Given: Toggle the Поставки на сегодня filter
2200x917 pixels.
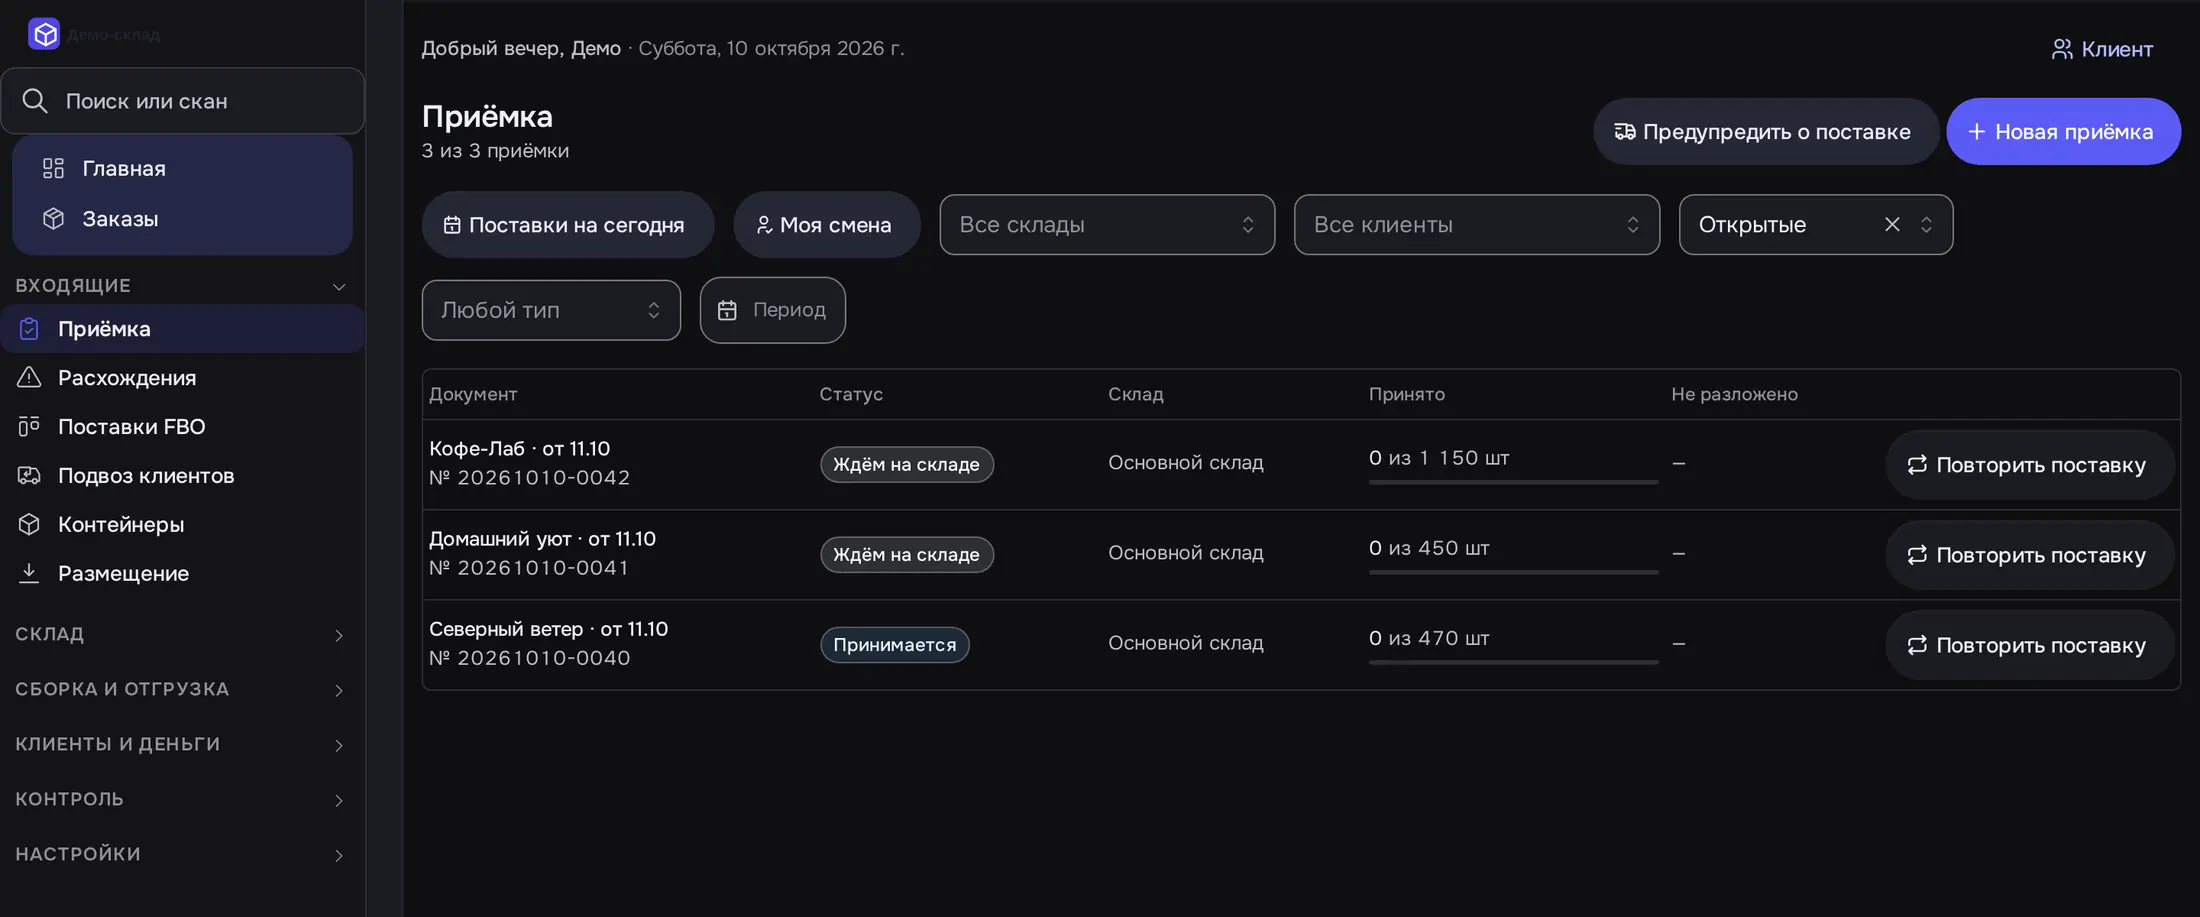Looking at the screenshot, I should point(568,225).
